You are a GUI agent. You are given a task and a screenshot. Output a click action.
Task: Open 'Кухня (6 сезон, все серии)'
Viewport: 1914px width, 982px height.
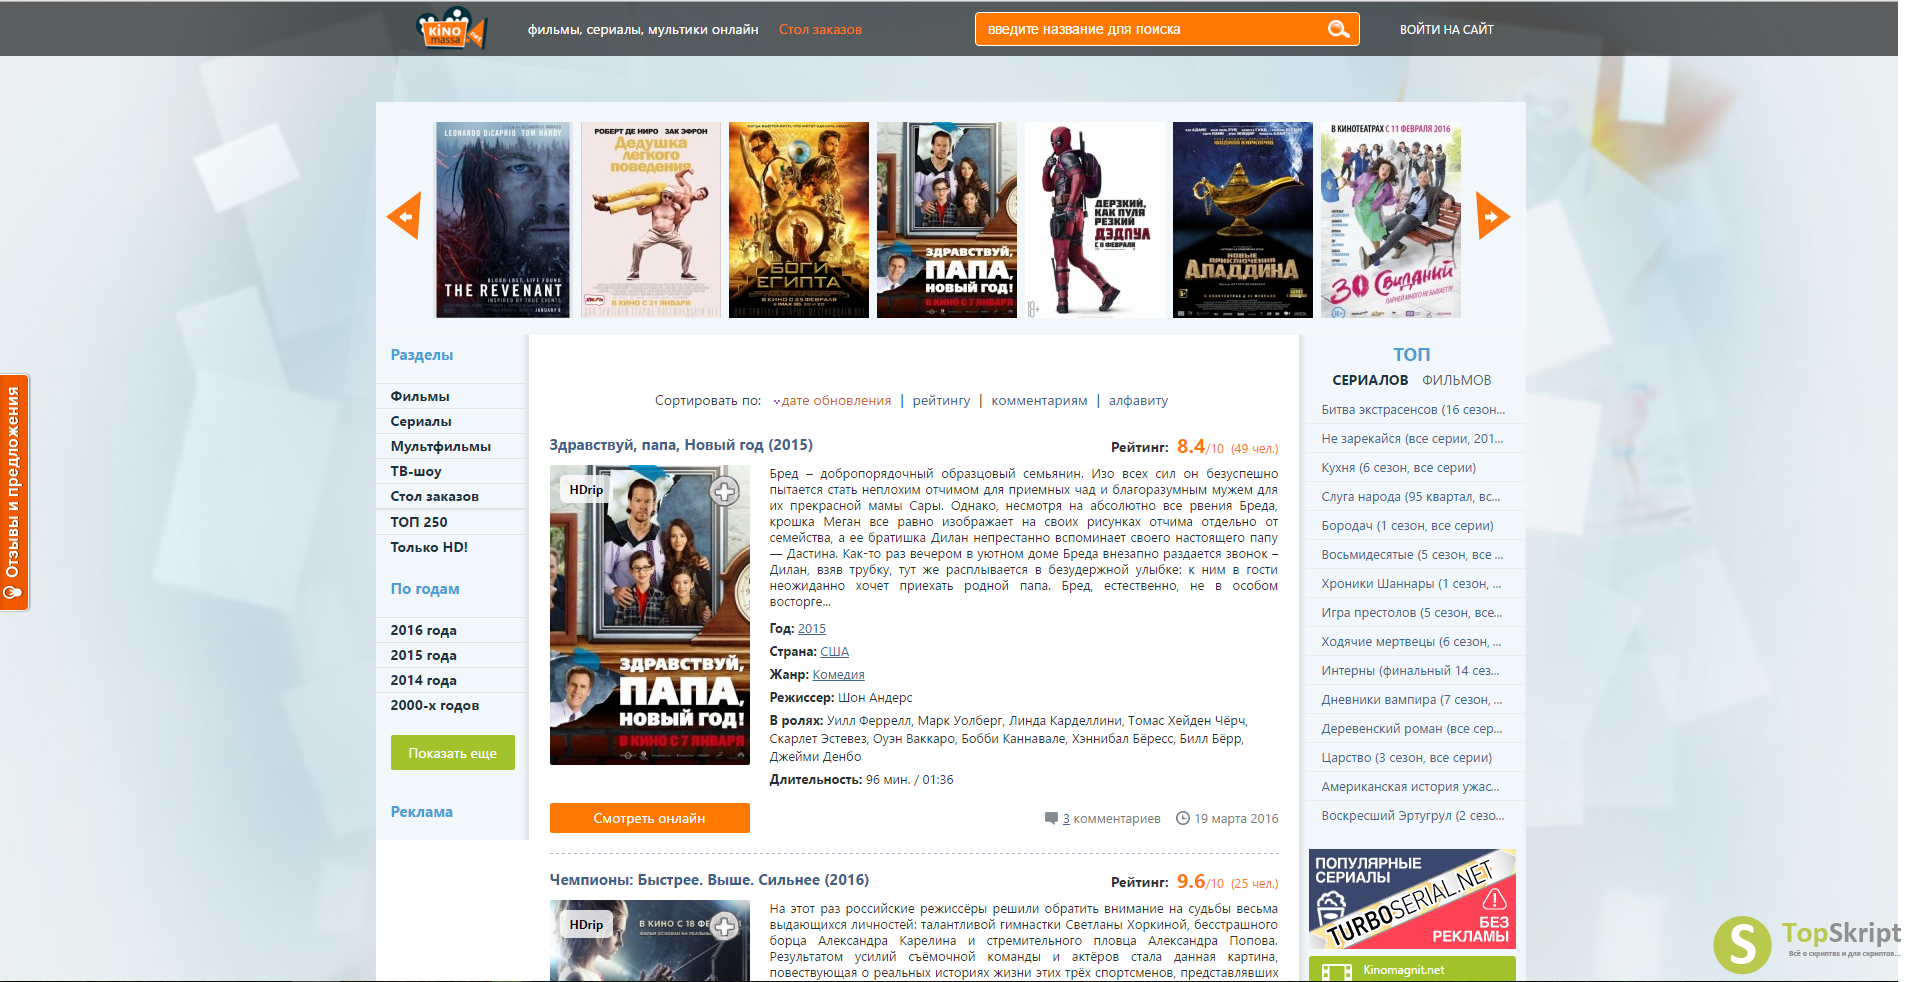pos(1398,467)
